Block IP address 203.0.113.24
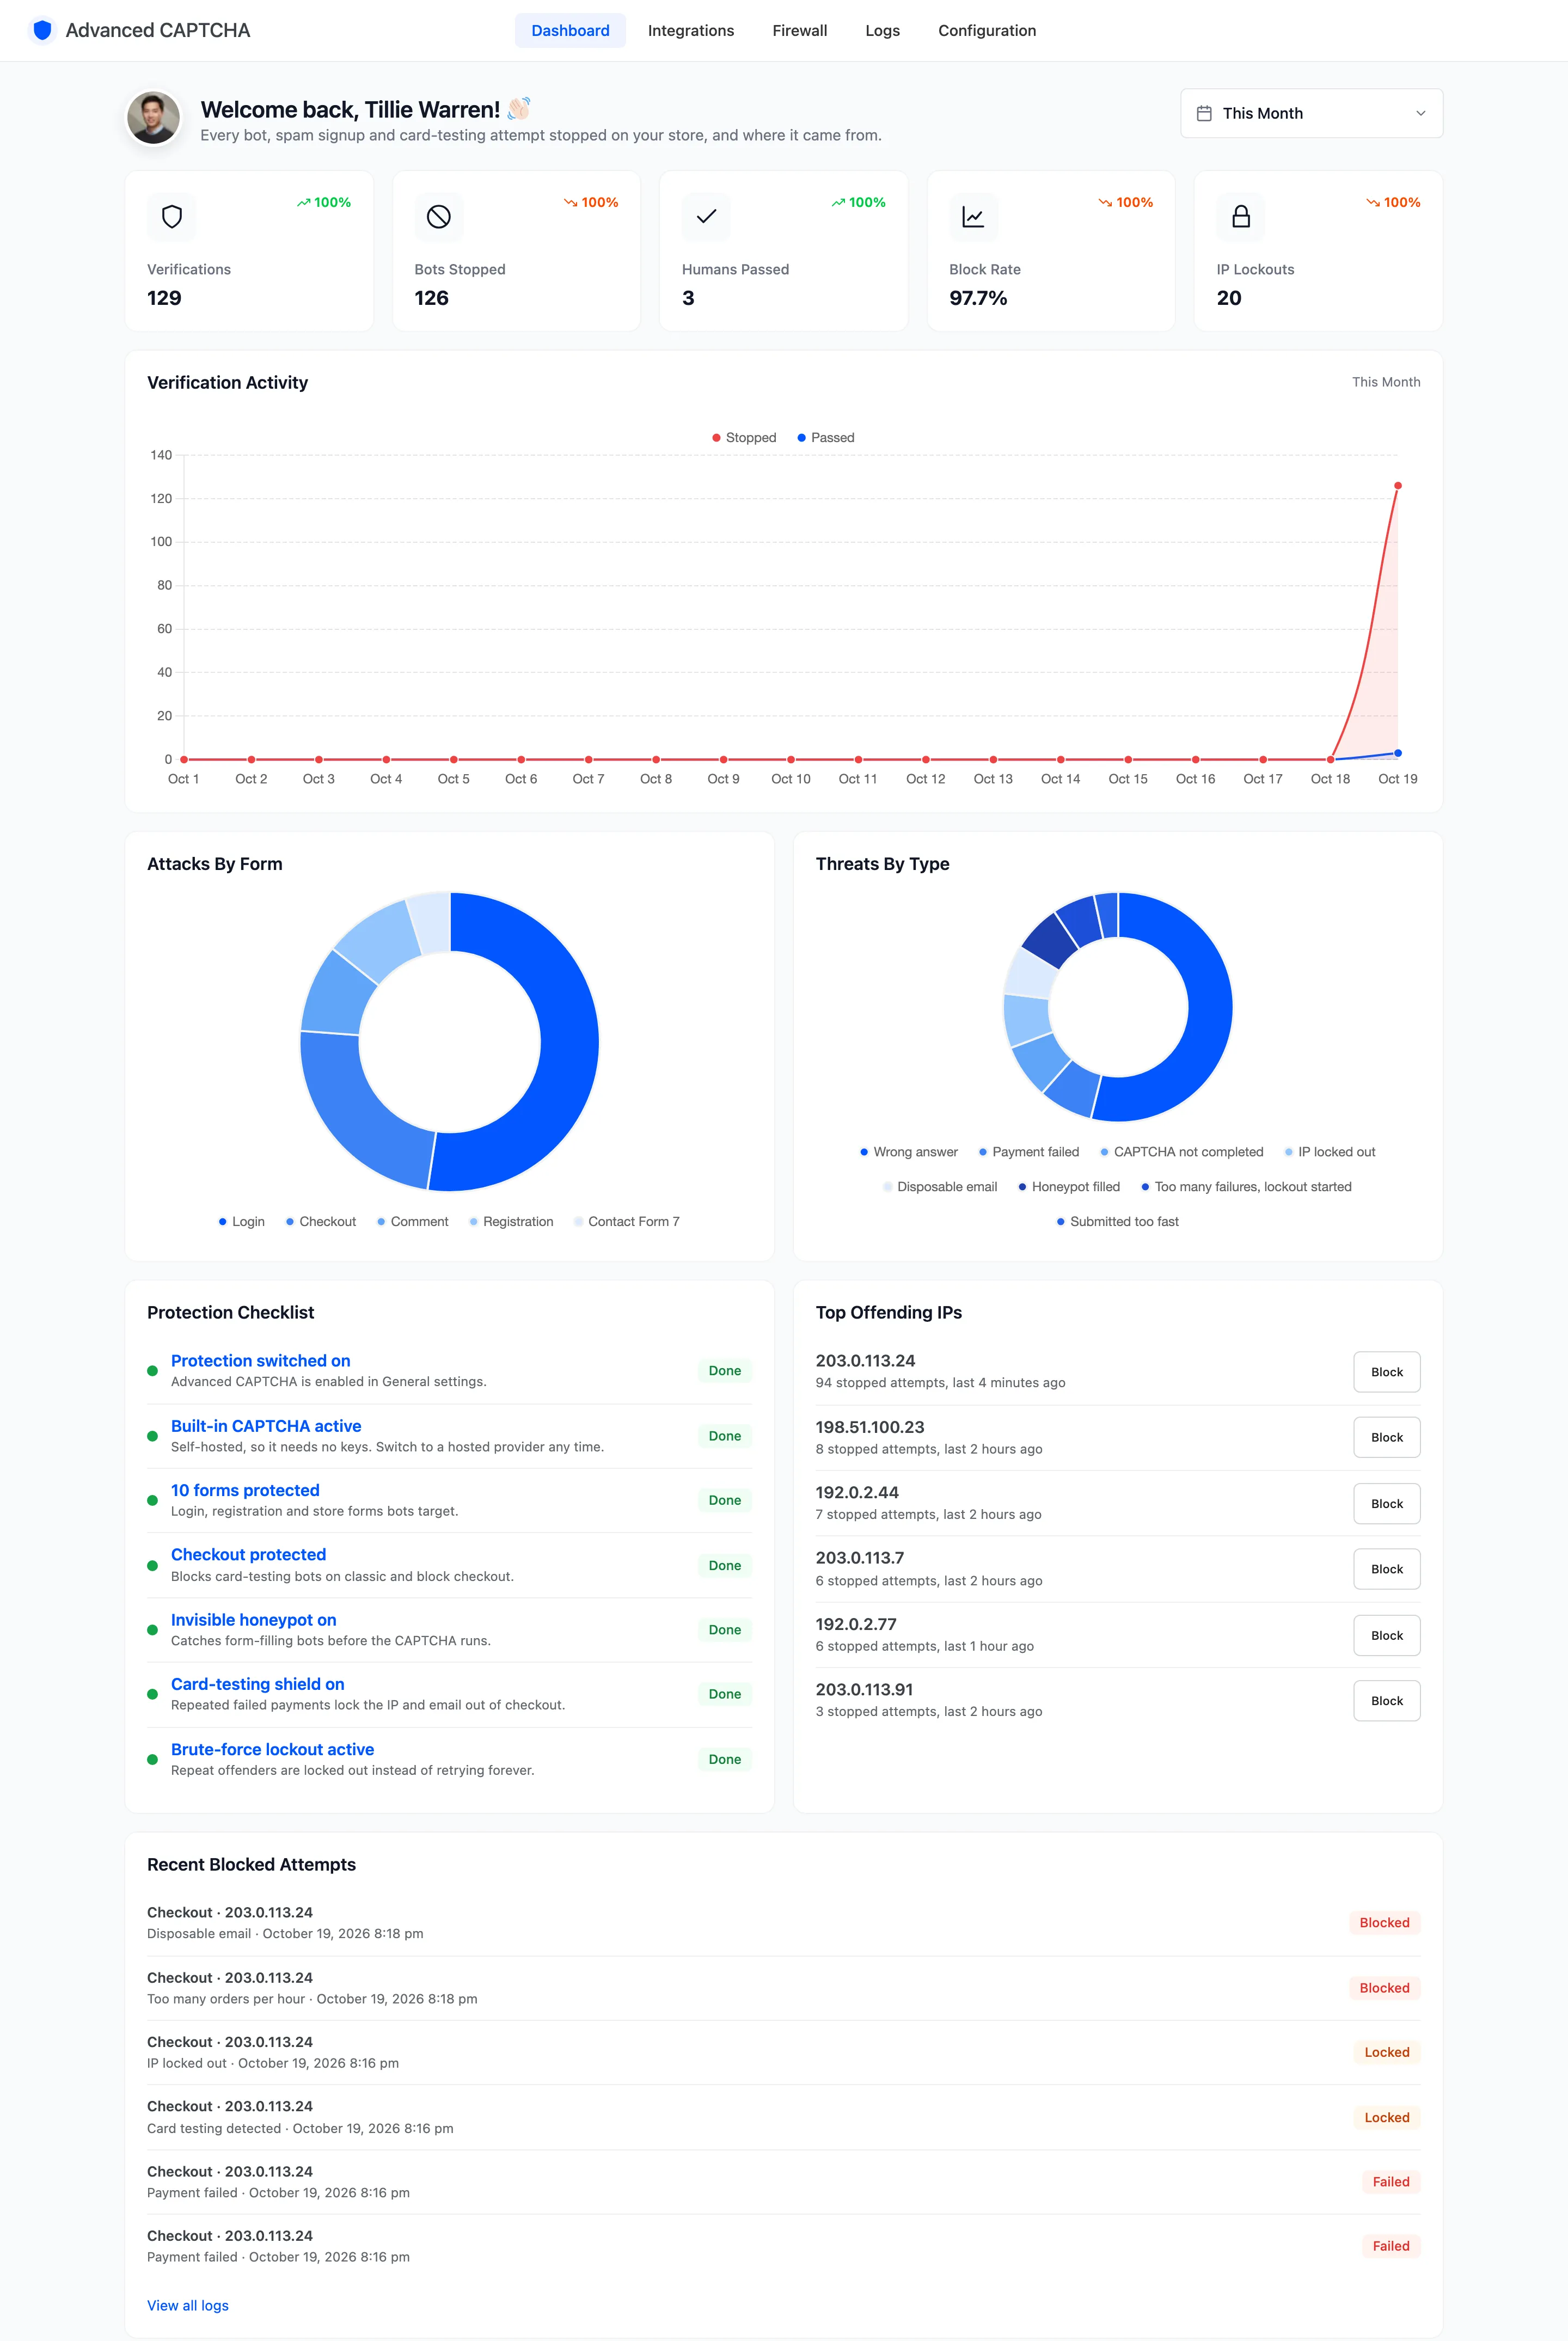 point(1386,1372)
